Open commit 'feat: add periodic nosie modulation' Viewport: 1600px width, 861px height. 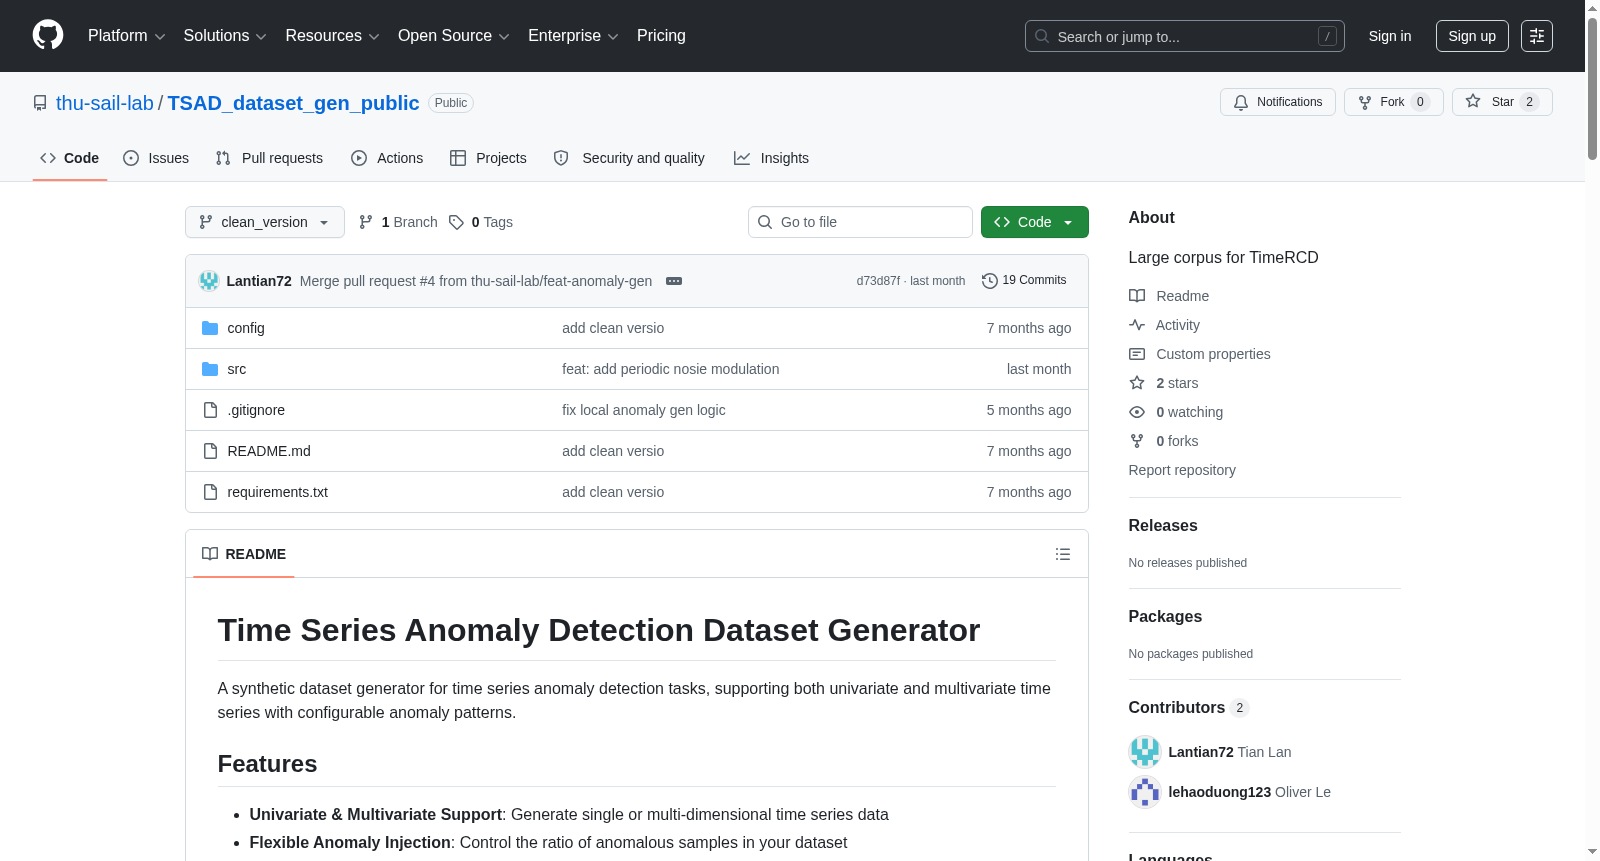[670, 369]
